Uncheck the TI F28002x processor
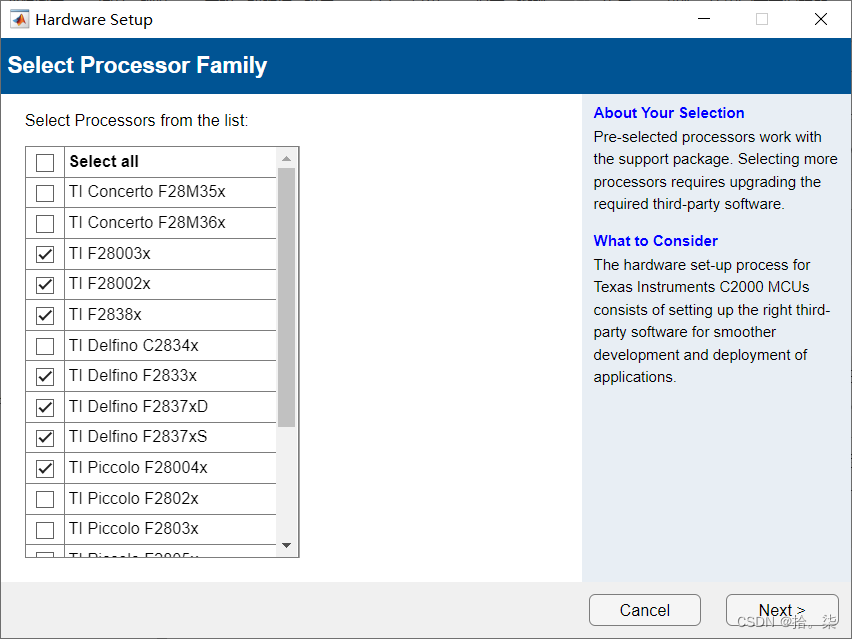 [x=45, y=285]
